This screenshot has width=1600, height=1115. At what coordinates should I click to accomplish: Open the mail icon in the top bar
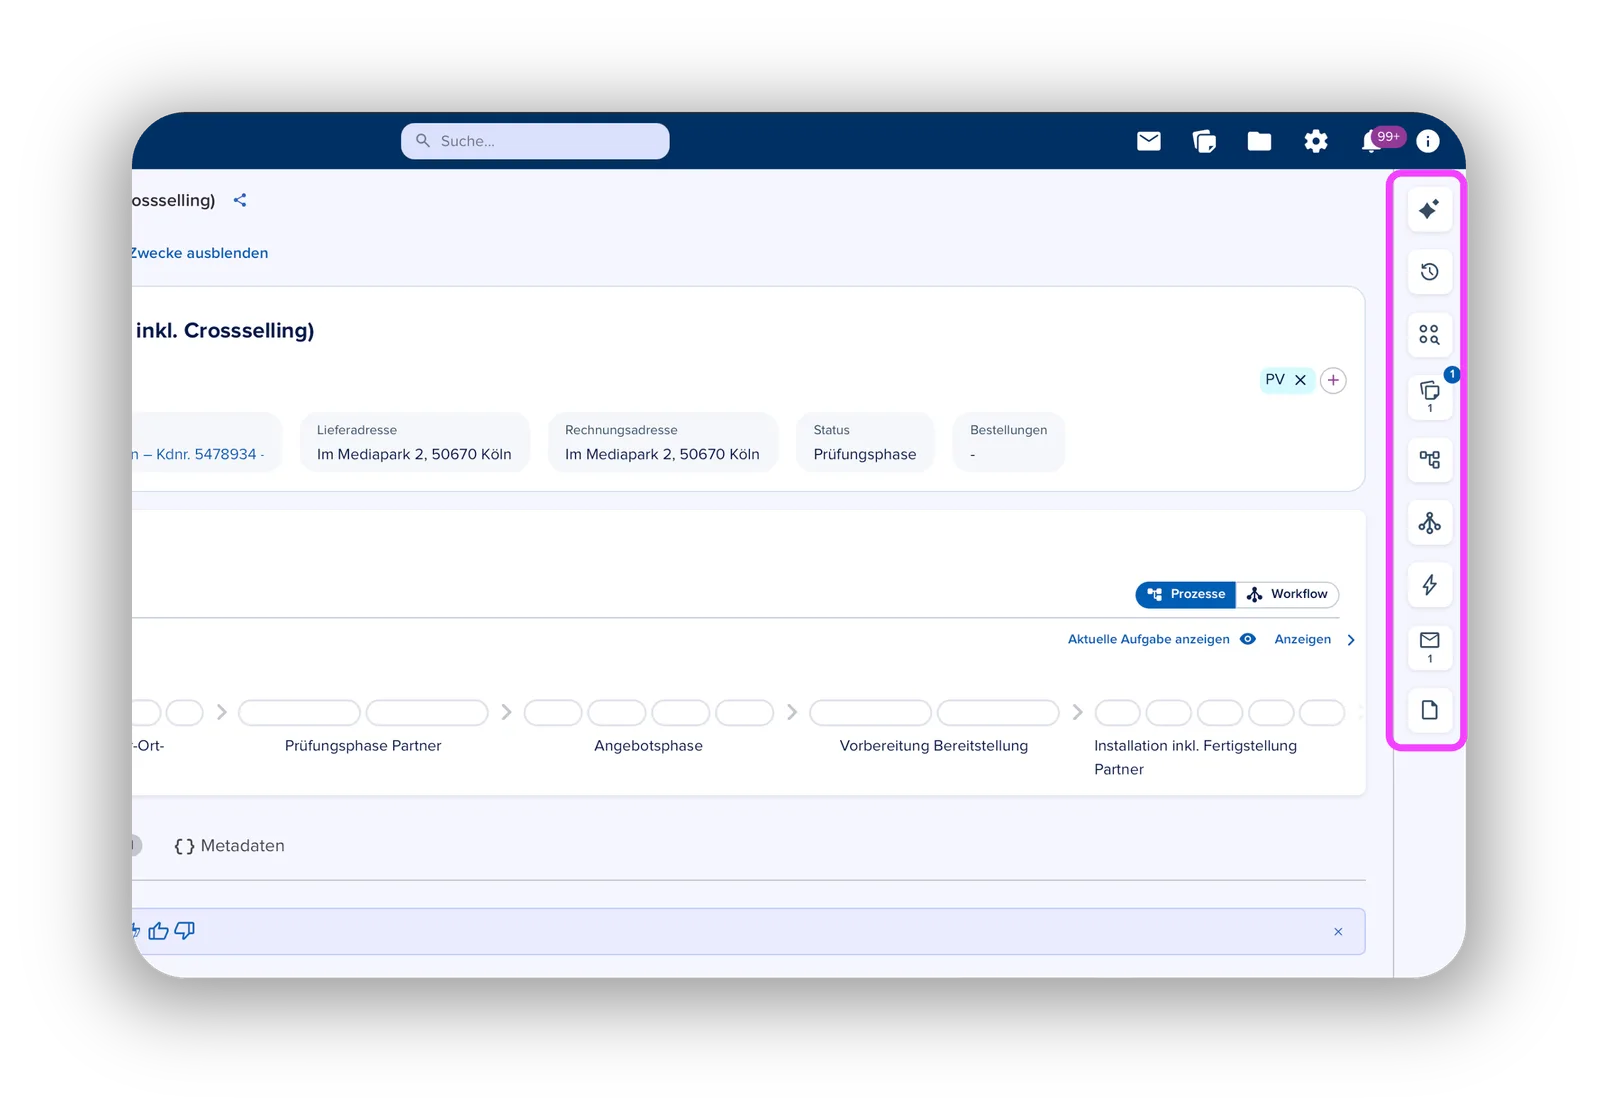[1149, 141]
